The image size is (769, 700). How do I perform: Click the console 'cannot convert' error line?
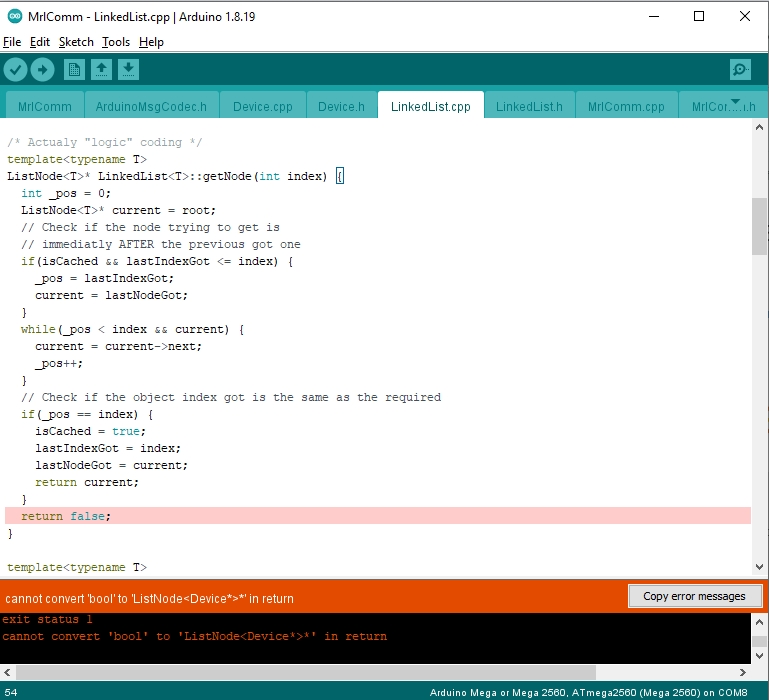click(195, 636)
